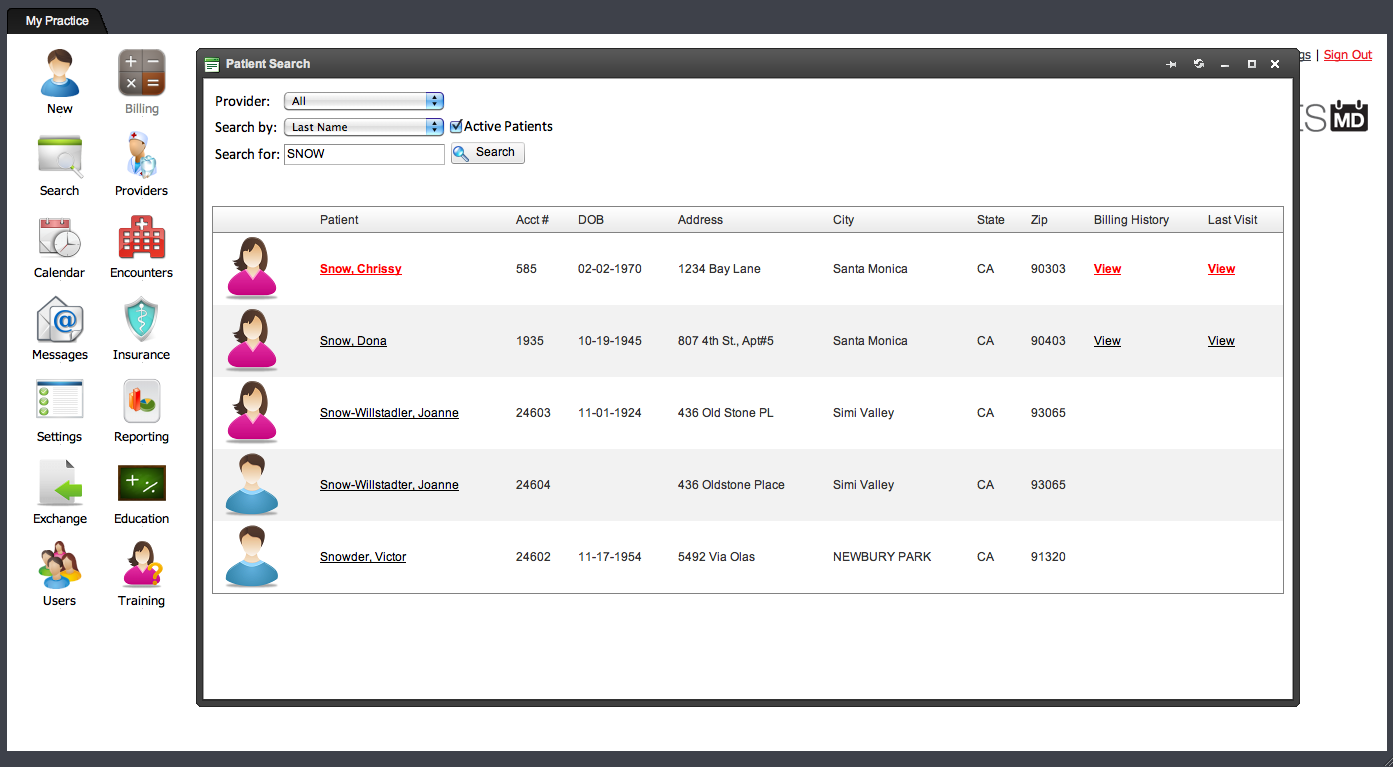The image size is (1393, 767).
Task: Uncheck the Active Patients checkbox
Action: coord(456,127)
